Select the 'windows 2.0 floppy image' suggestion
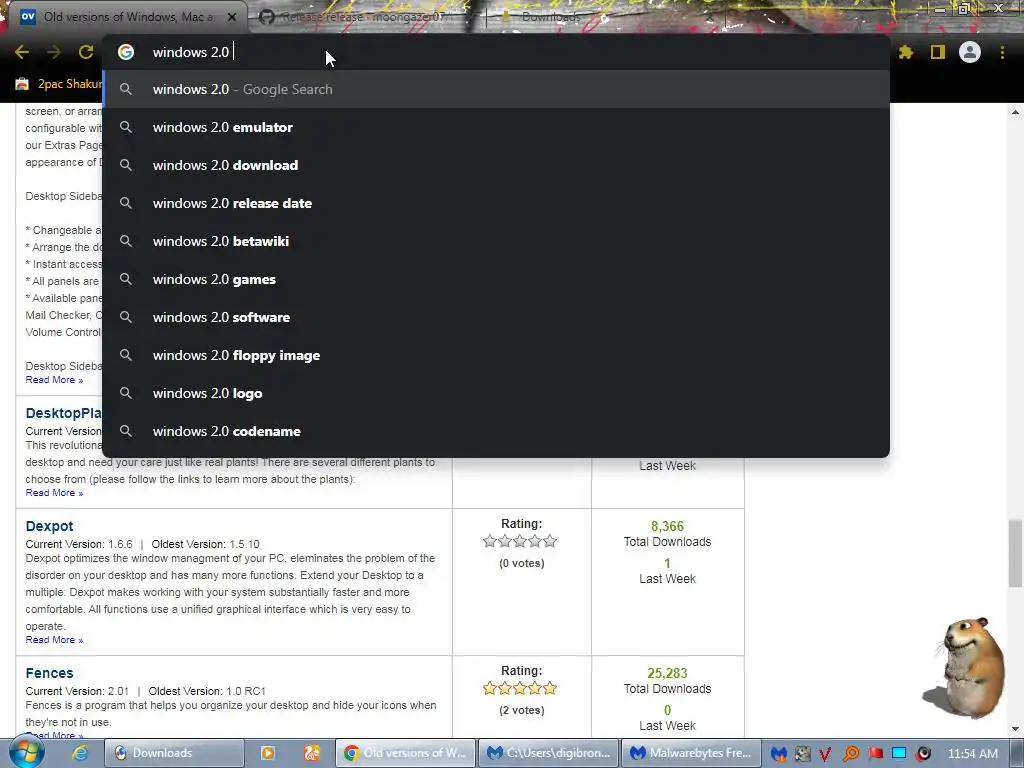Viewport: 1024px width, 768px height. 496,355
